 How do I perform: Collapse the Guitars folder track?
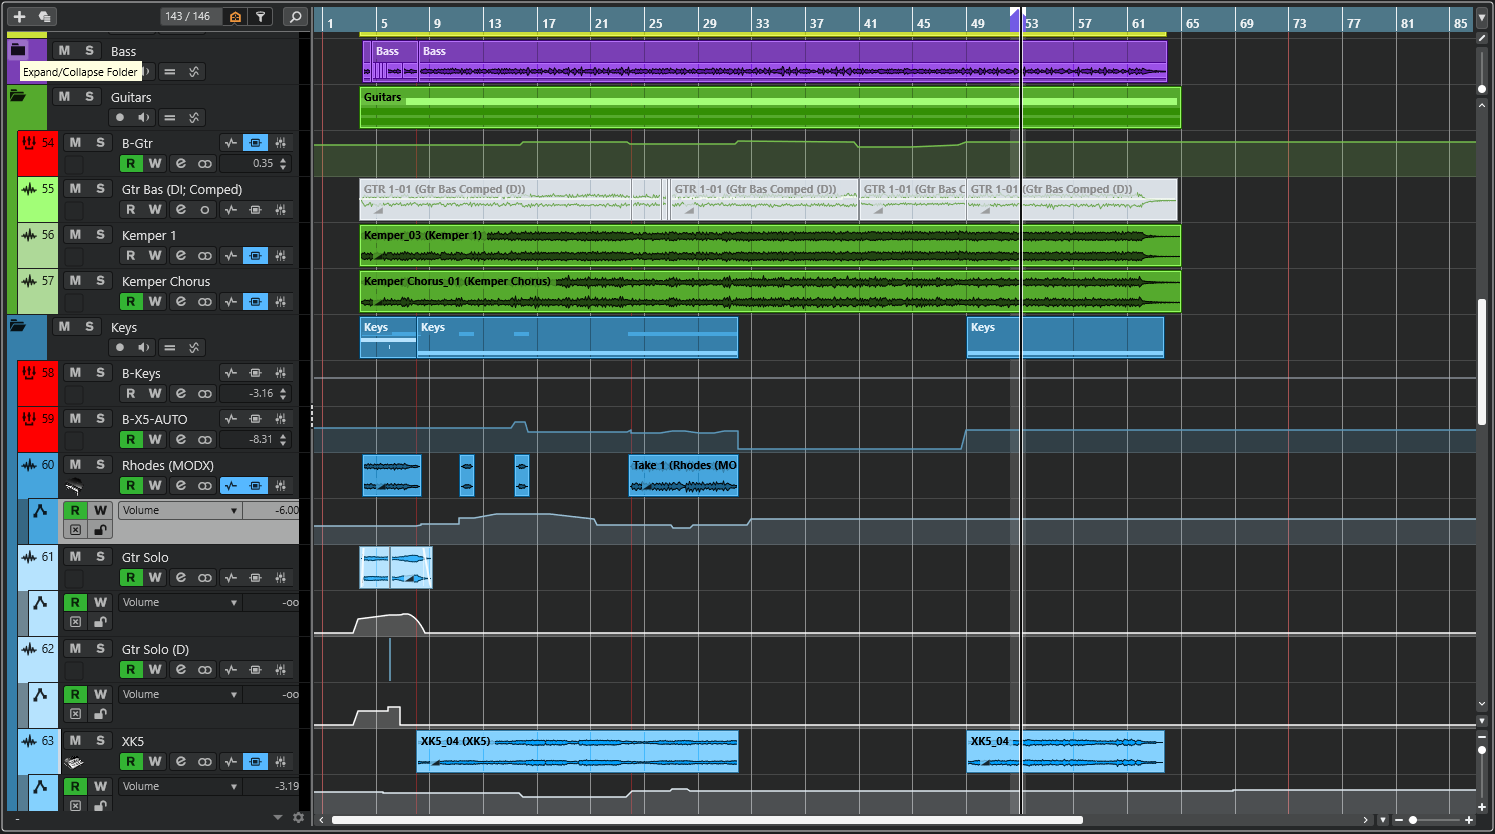tap(18, 97)
